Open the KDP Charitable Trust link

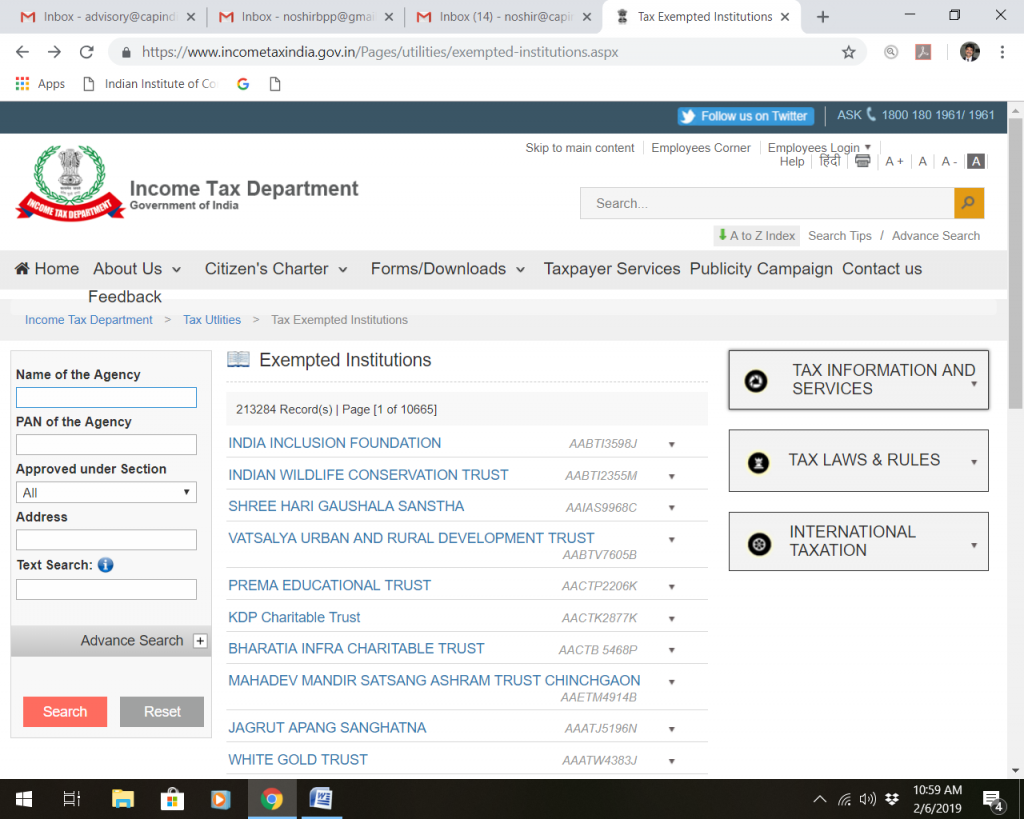[294, 617]
